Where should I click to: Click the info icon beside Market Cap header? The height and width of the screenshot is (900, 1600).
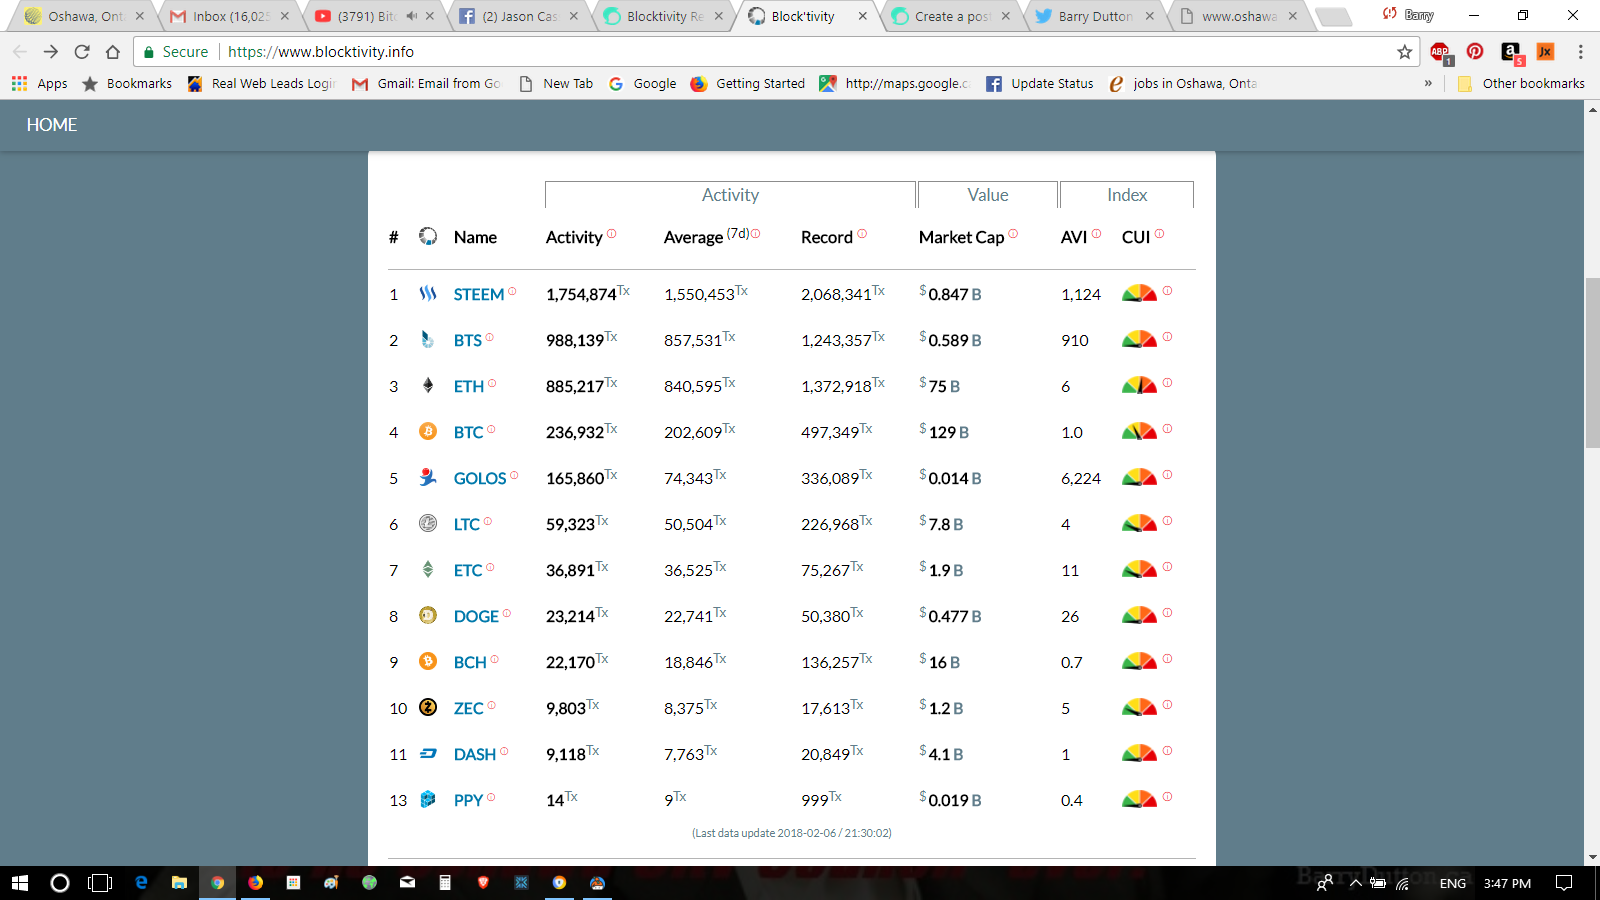[x=1013, y=234]
